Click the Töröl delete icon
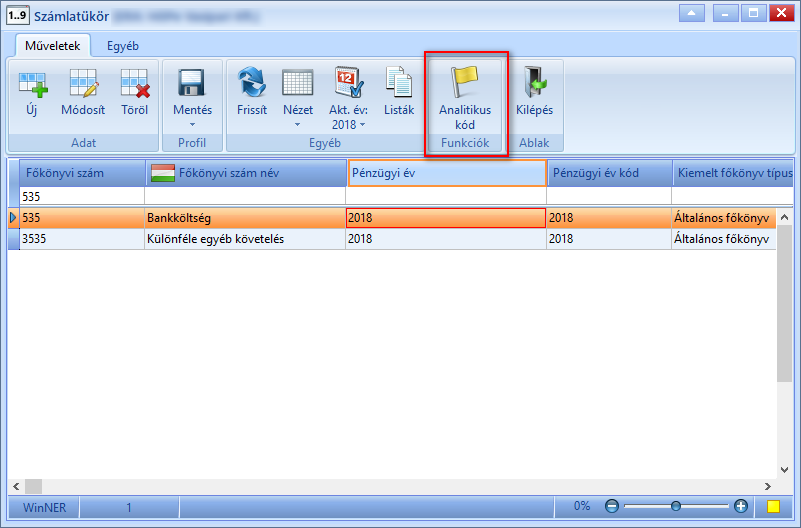801x528 pixels. [x=134, y=83]
